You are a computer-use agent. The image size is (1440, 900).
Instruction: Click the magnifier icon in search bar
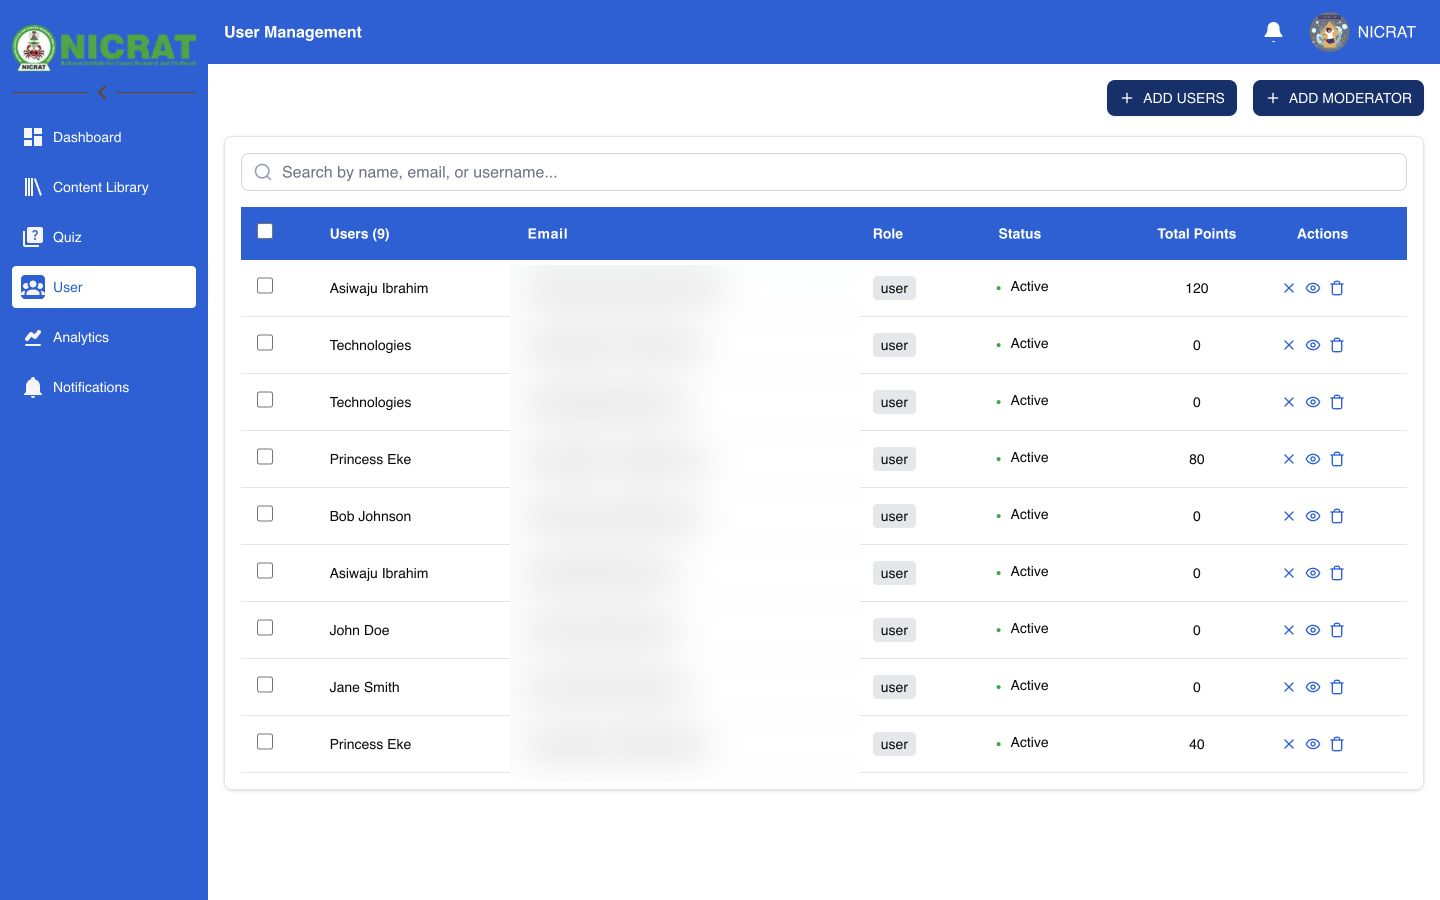[263, 172]
